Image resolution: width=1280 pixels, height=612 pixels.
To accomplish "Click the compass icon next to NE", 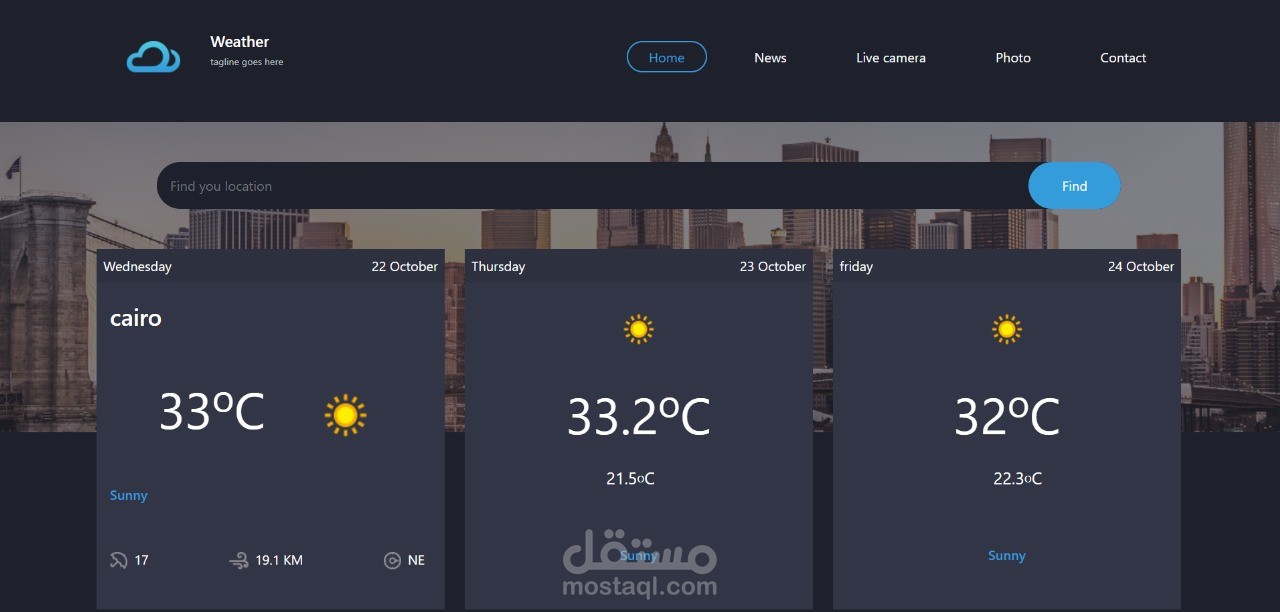I will click(391, 560).
